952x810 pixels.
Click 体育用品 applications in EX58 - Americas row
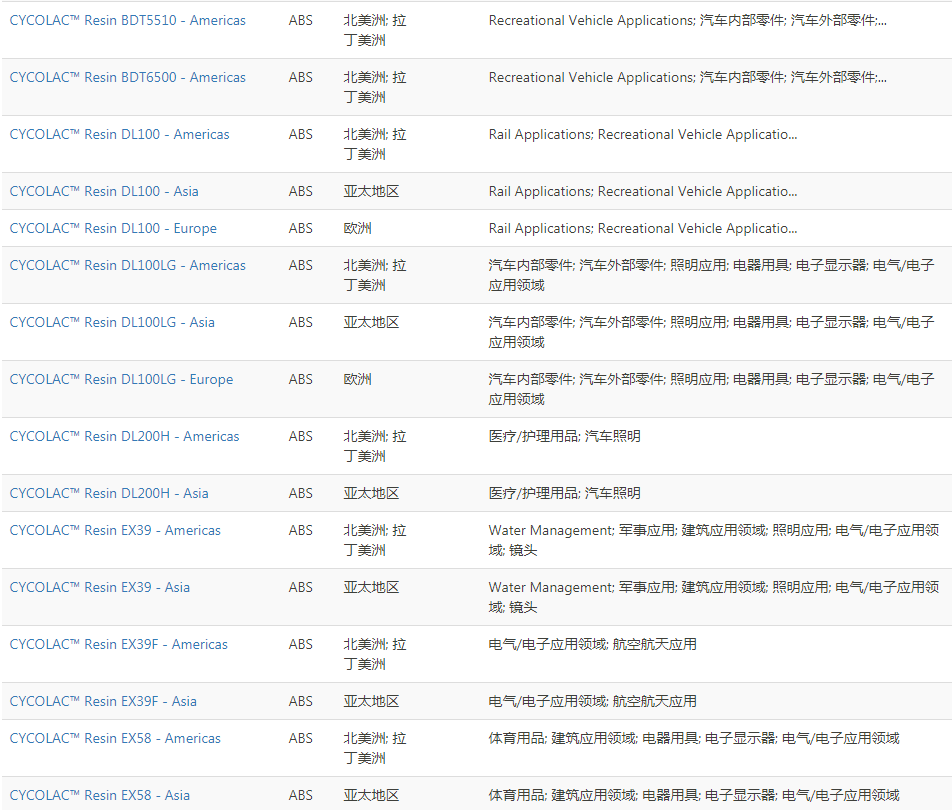click(694, 738)
